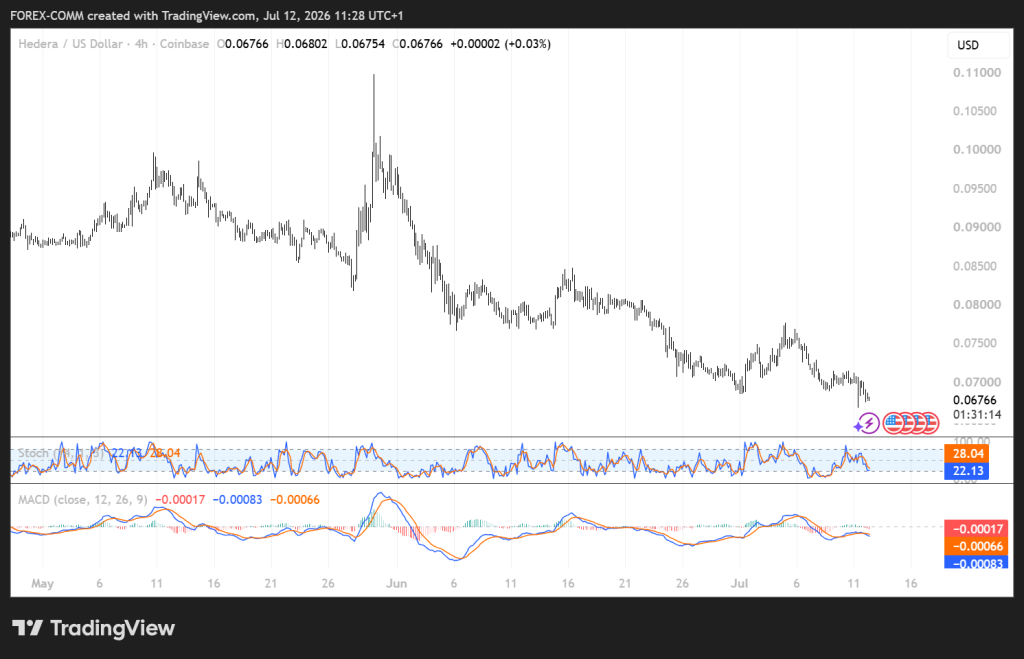
Task: Click the 0.08000 price axis label
Action: 977,304
